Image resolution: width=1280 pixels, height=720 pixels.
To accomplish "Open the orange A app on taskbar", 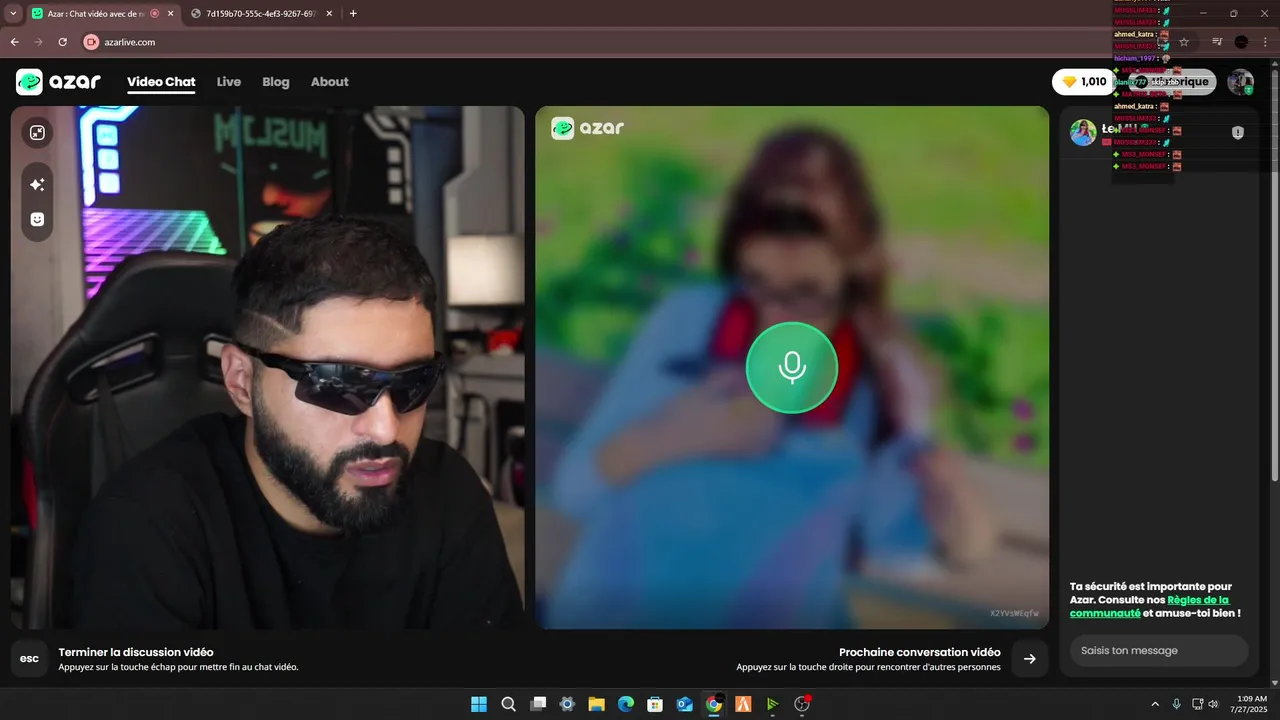I will tap(743, 704).
